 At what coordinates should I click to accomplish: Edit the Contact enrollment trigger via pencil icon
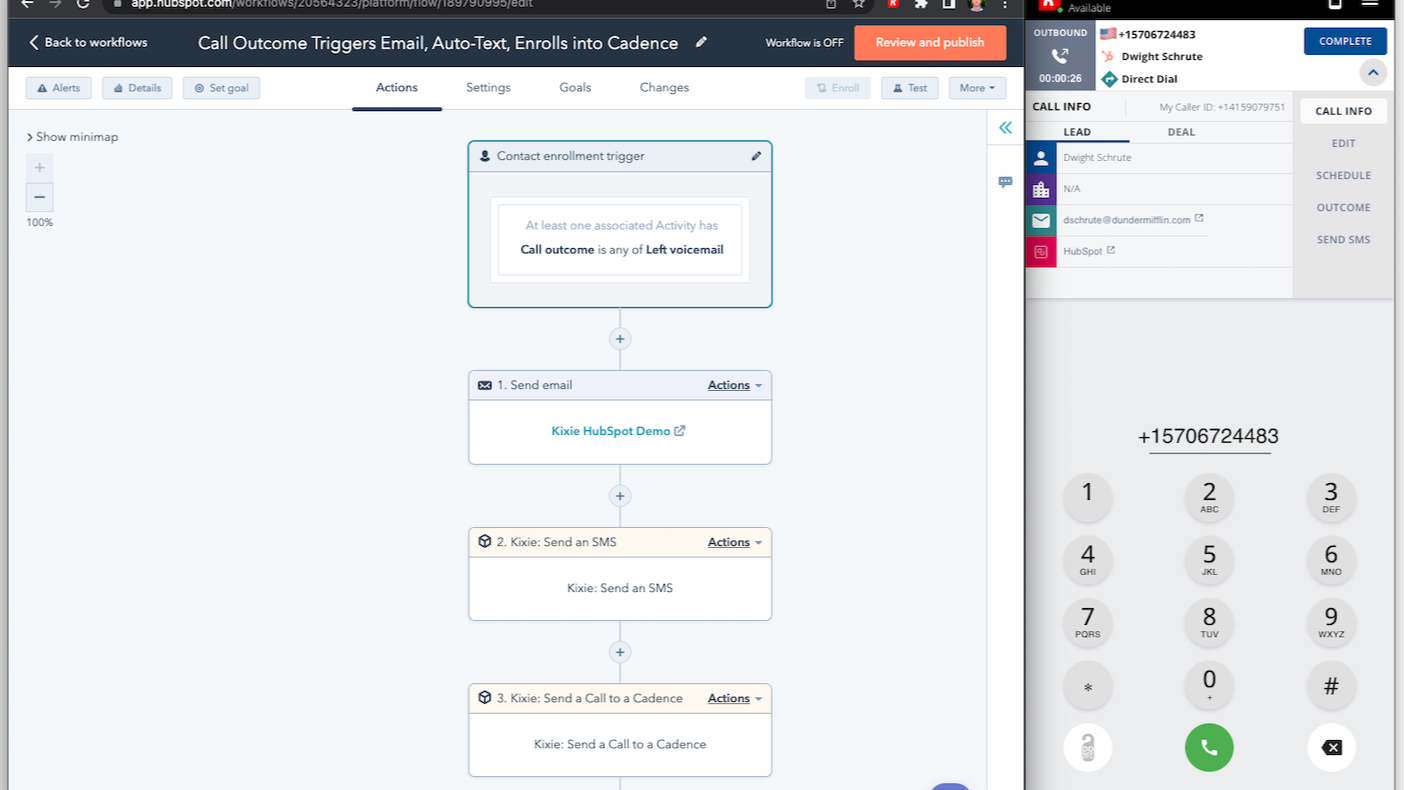(756, 156)
